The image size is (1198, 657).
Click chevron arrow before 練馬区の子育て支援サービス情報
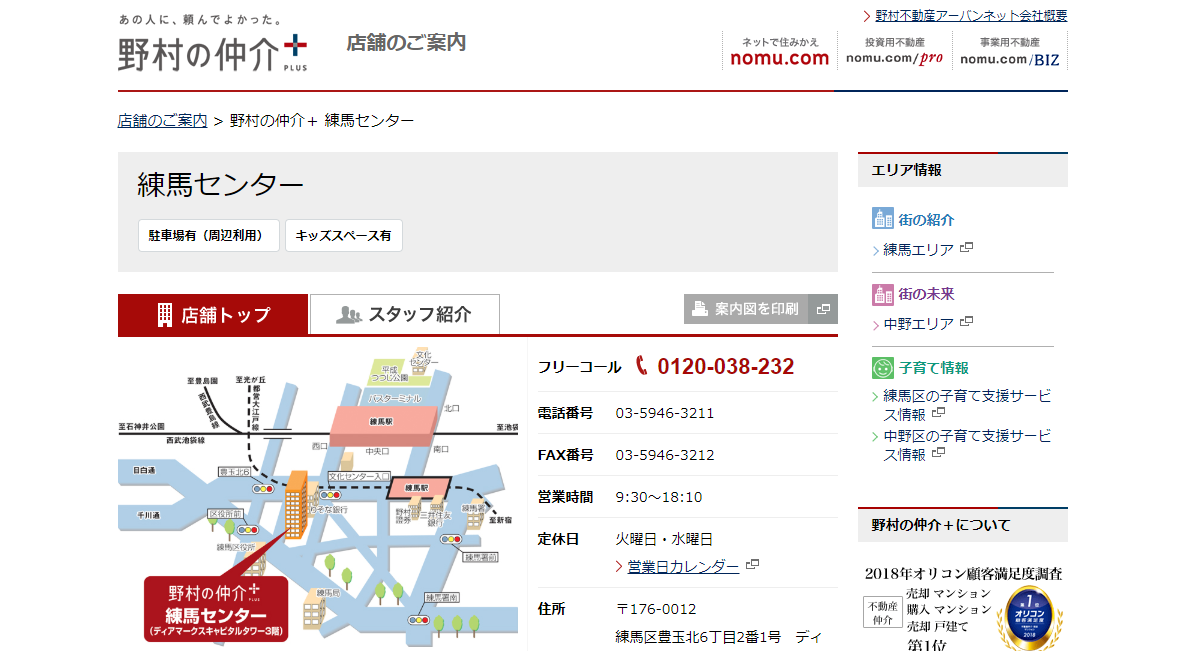[876, 396]
